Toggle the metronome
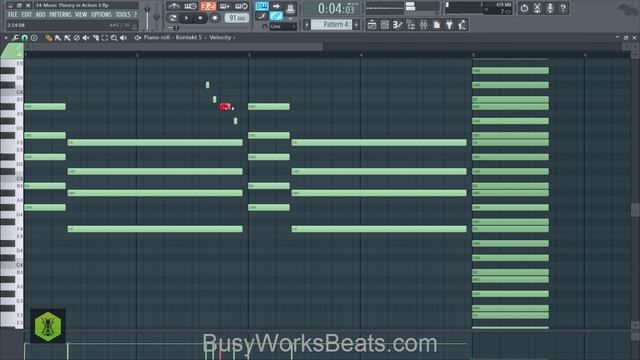This screenshot has height=360, width=640. coord(174,6)
